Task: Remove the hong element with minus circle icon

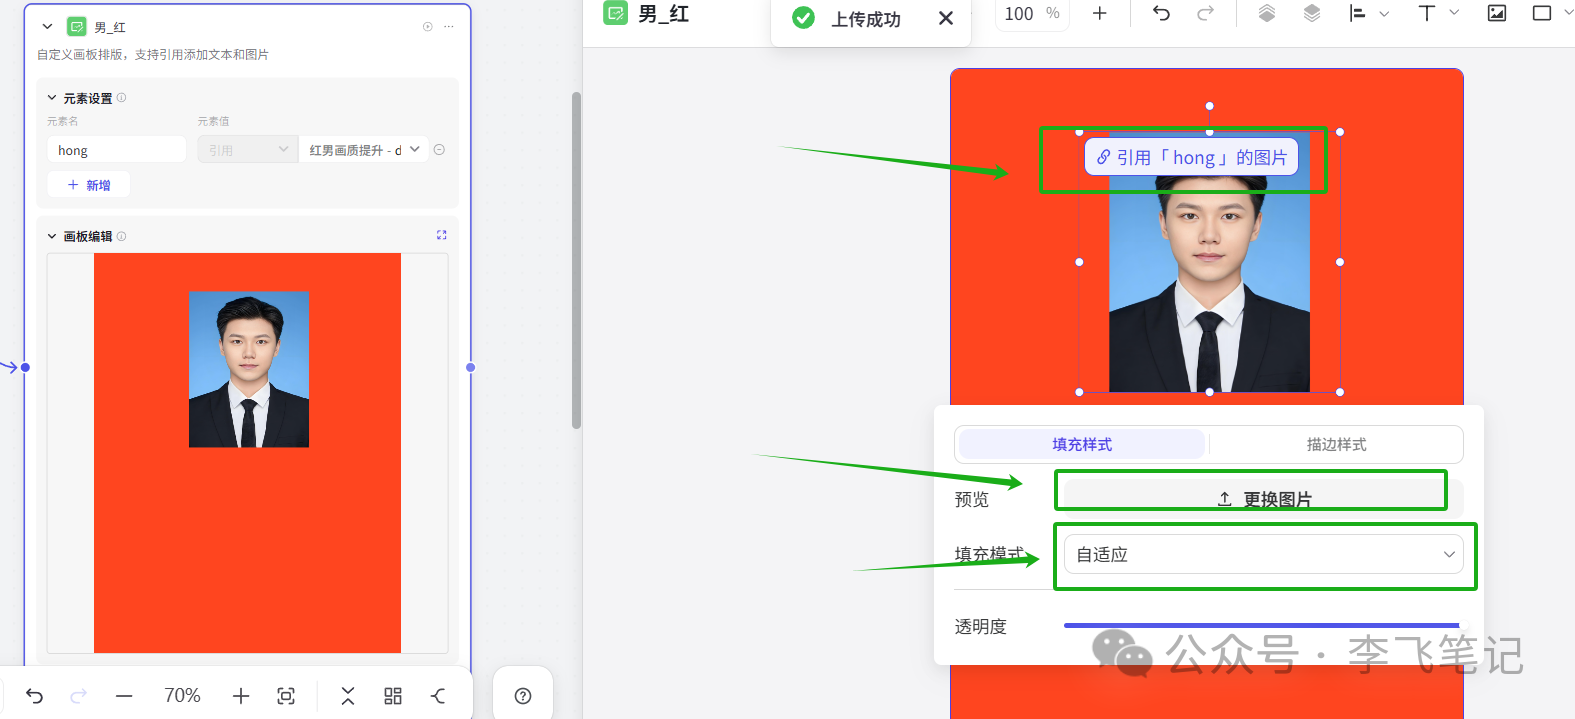Action: click(439, 150)
